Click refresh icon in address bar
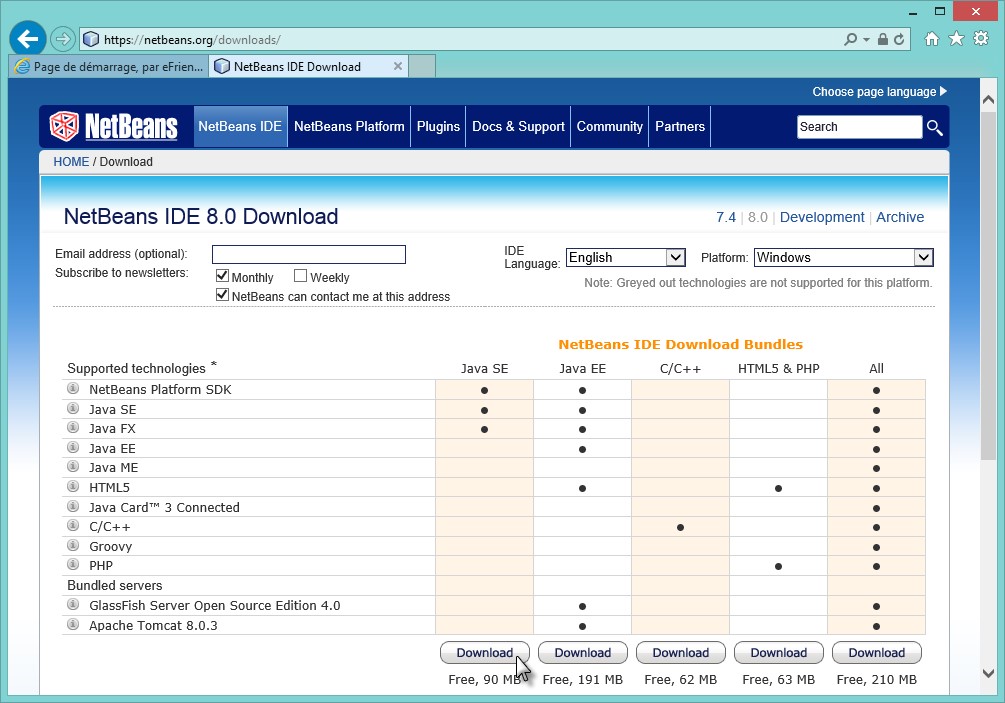This screenshot has height=703, width=1005. click(900, 40)
